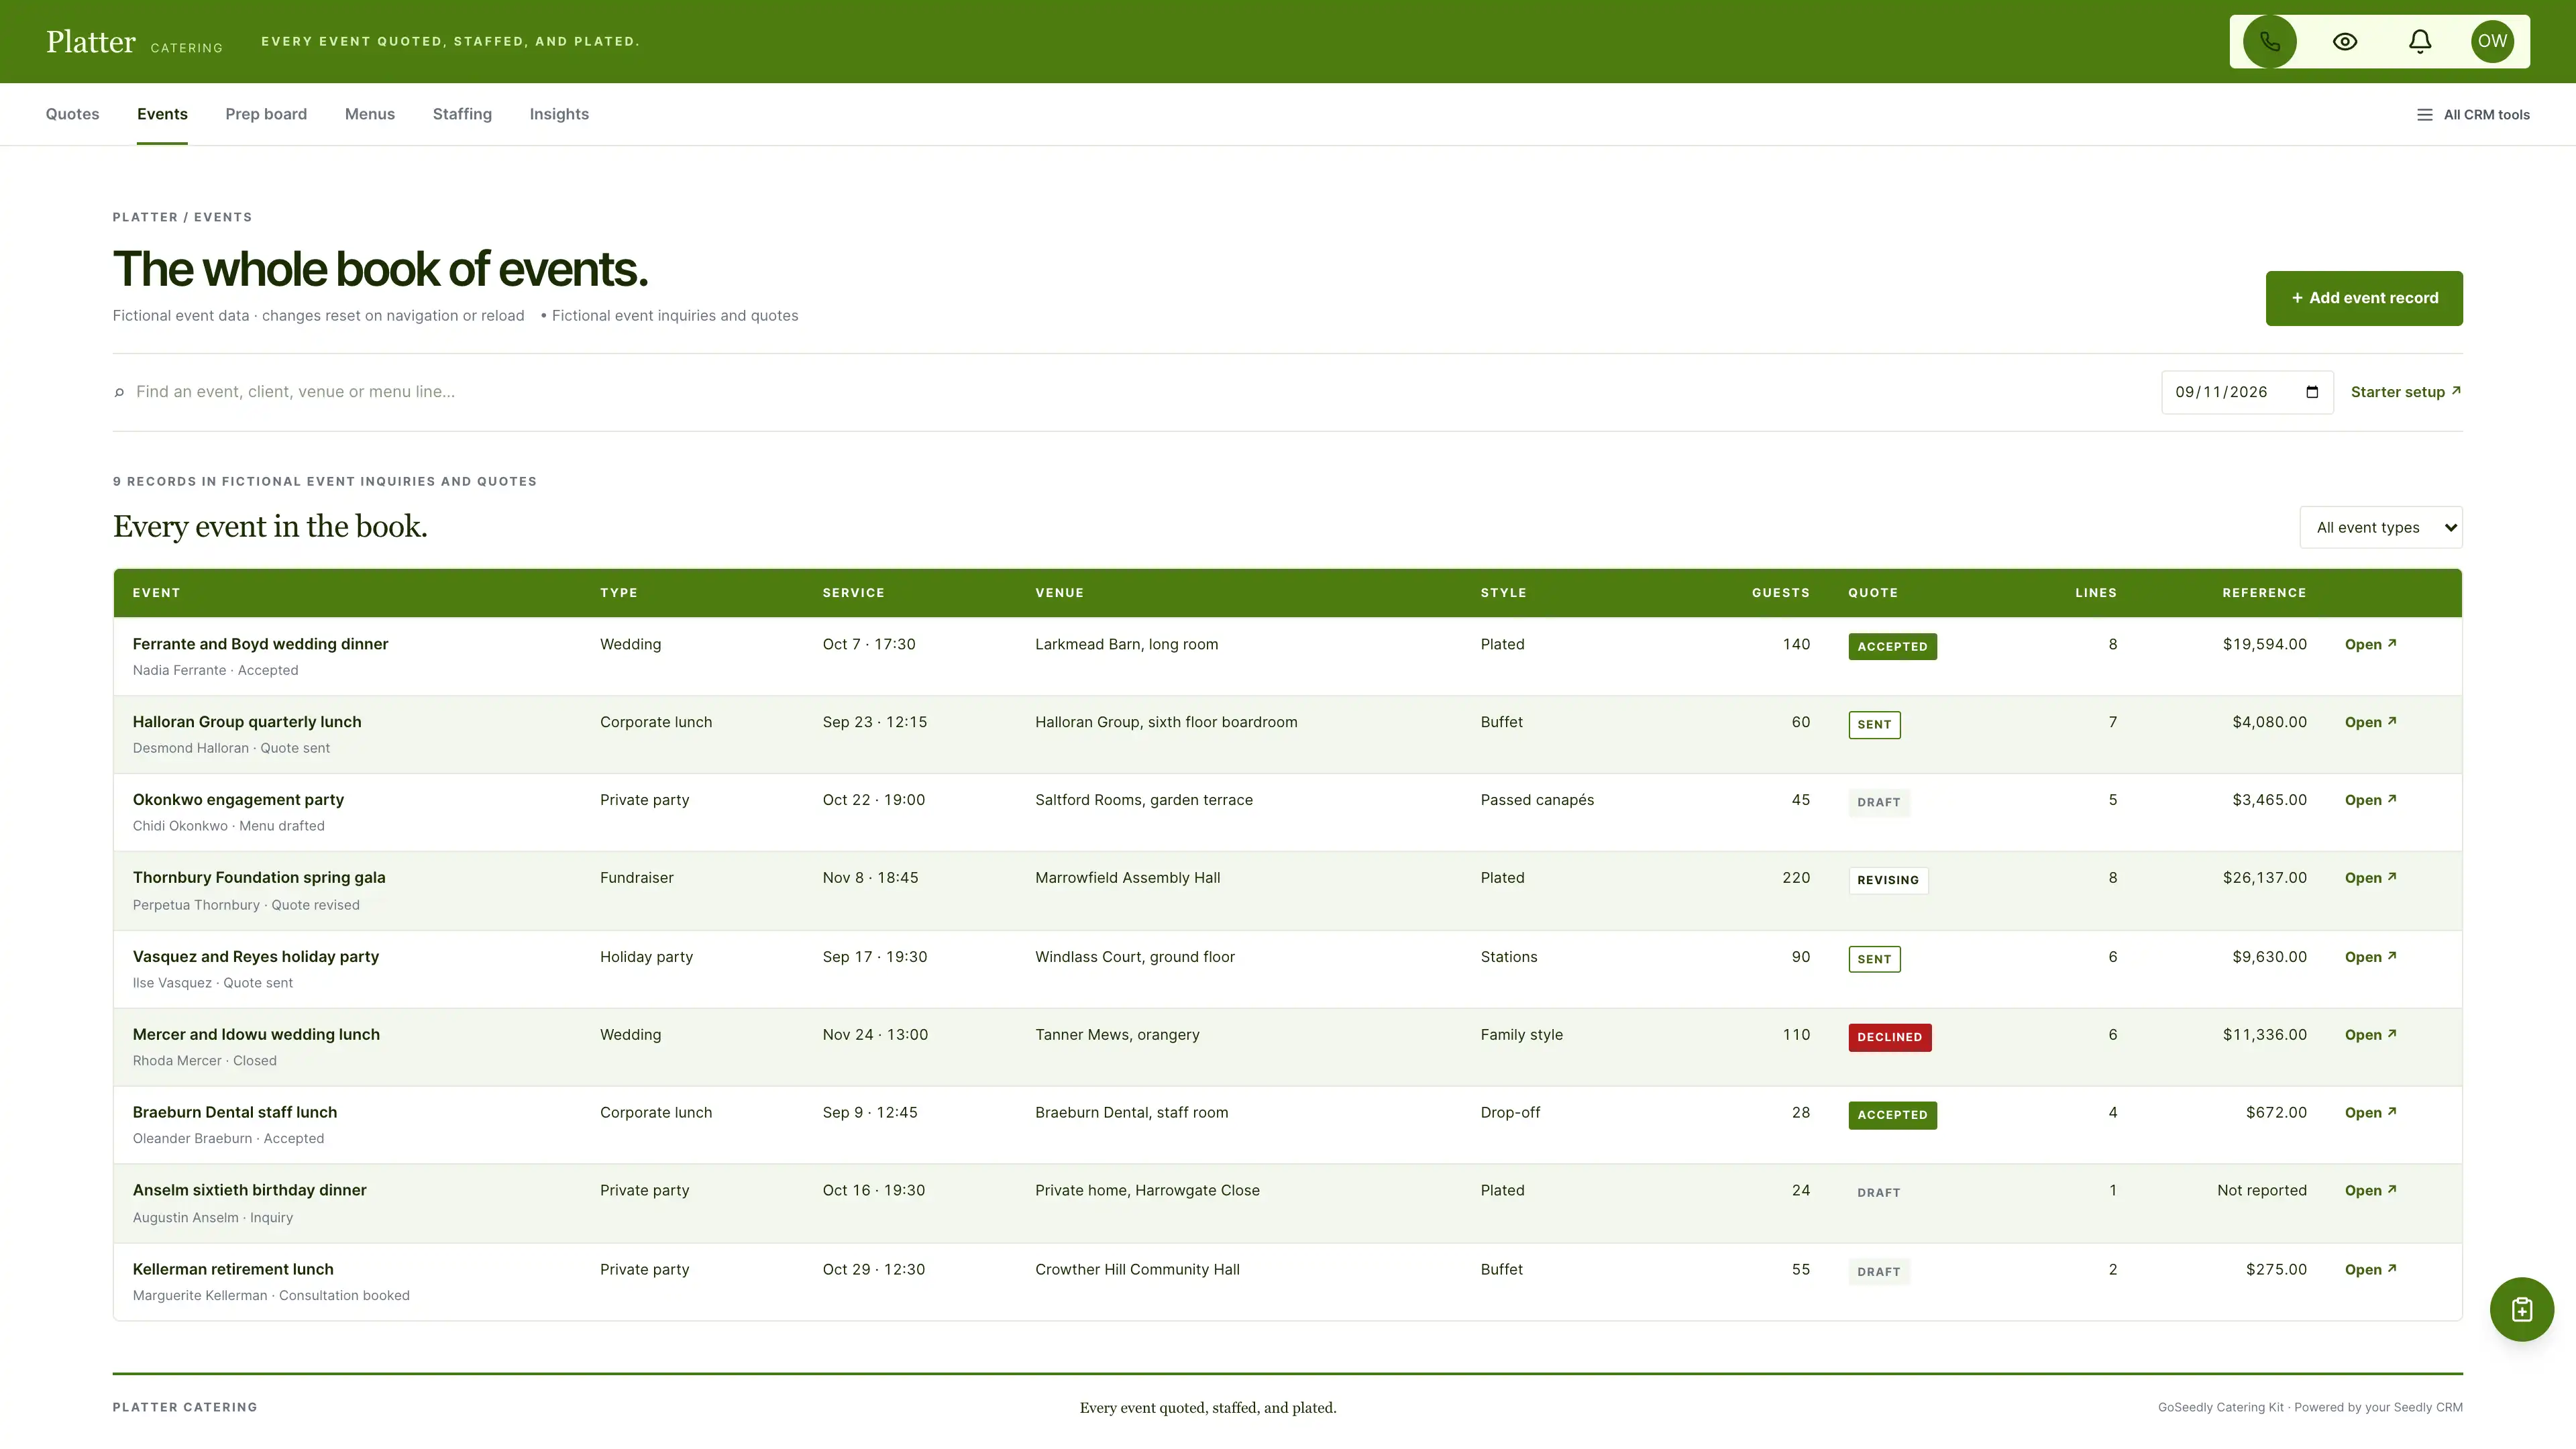Click the phone call icon in header

[2269, 41]
